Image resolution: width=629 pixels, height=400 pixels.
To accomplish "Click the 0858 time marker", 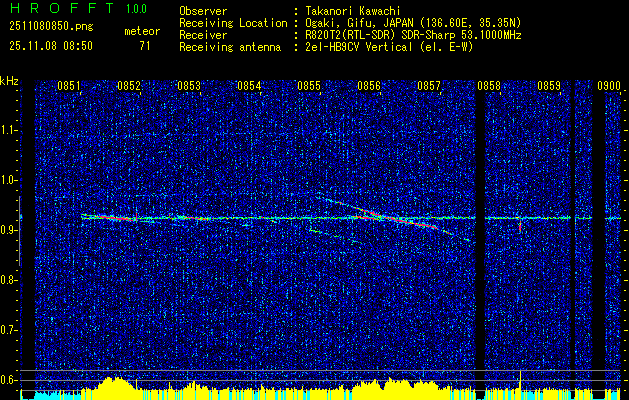I will tap(489, 86).
